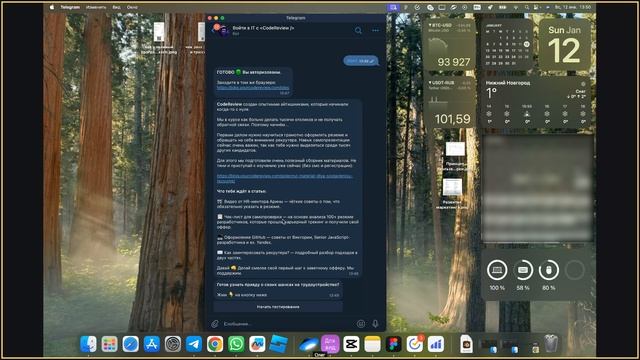Screen dimensions: 640x360
Task: Open System Settings from the dock
Action: point(173,344)
